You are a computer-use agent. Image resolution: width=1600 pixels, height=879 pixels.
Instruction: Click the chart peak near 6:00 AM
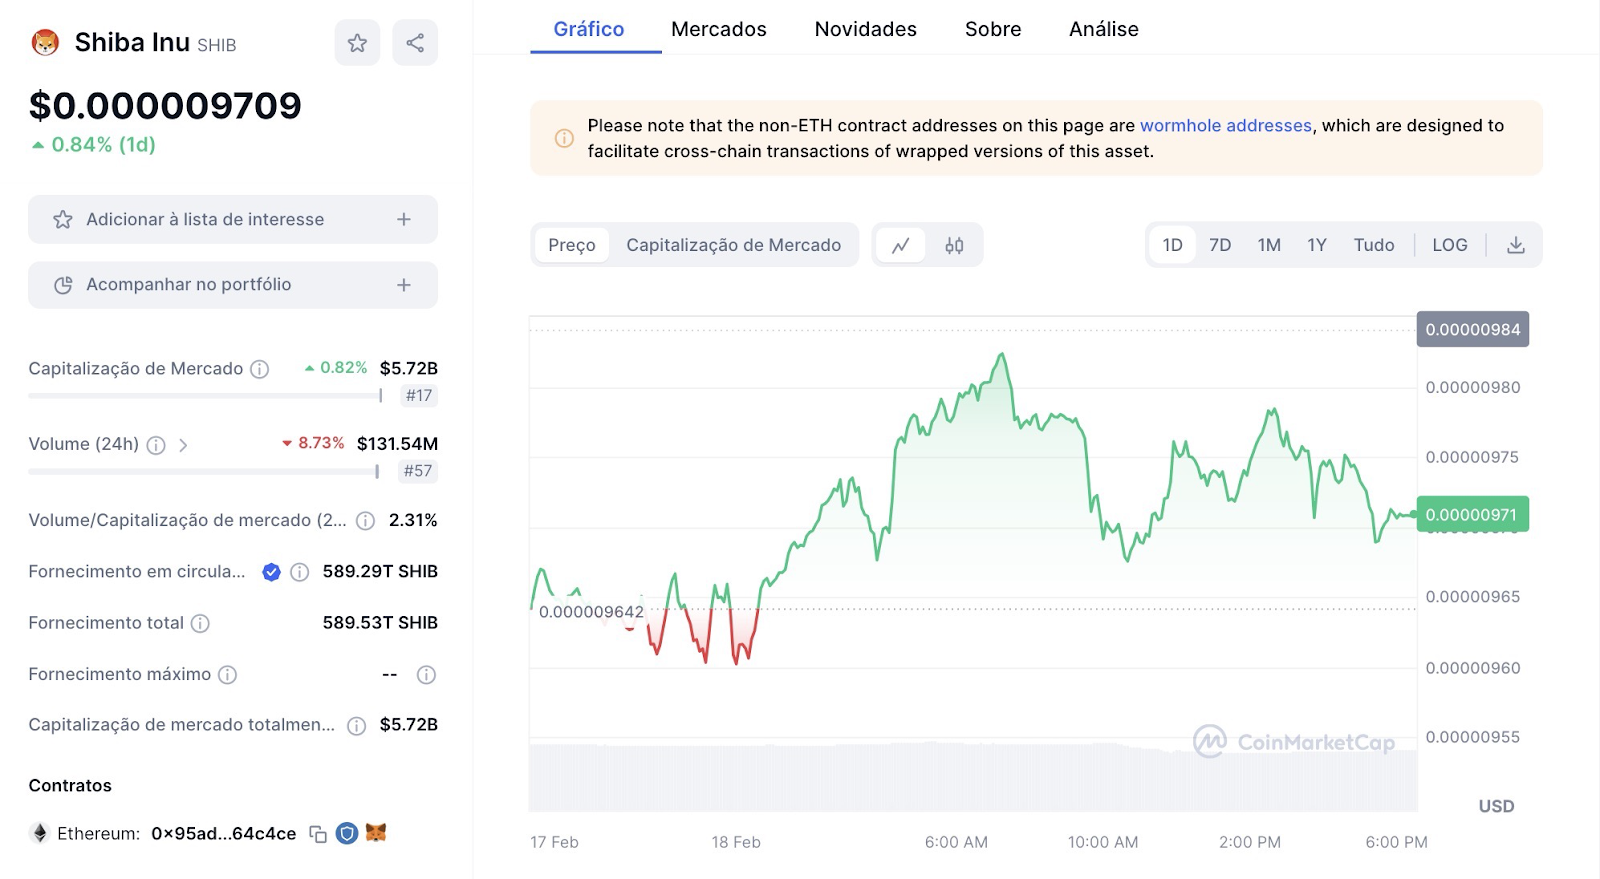[x=1001, y=355]
